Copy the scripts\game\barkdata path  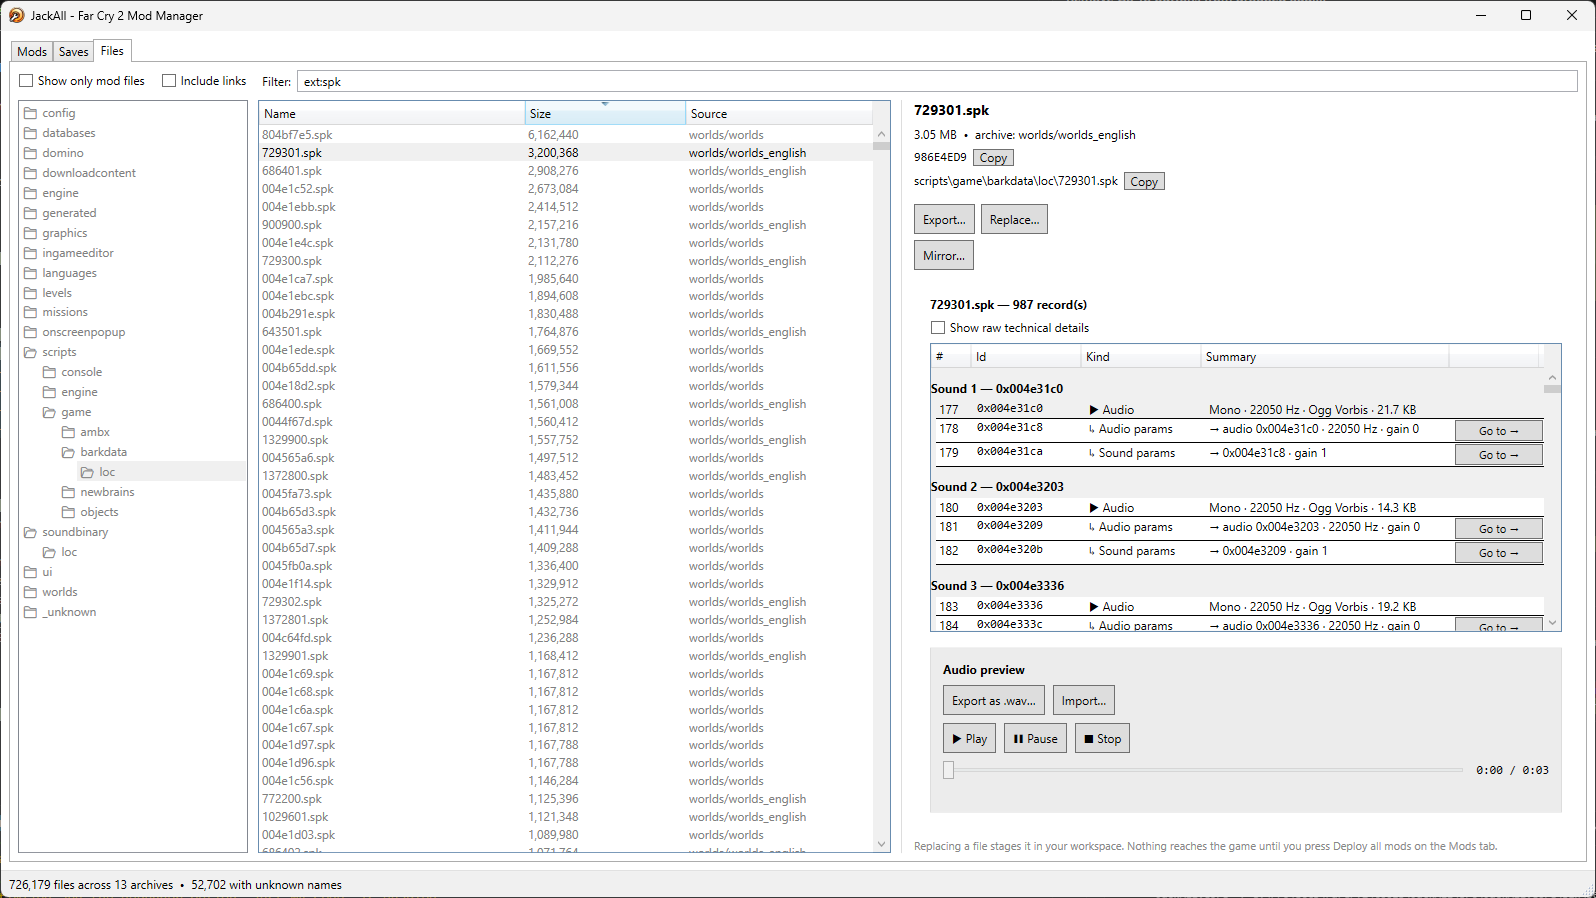tap(1144, 182)
